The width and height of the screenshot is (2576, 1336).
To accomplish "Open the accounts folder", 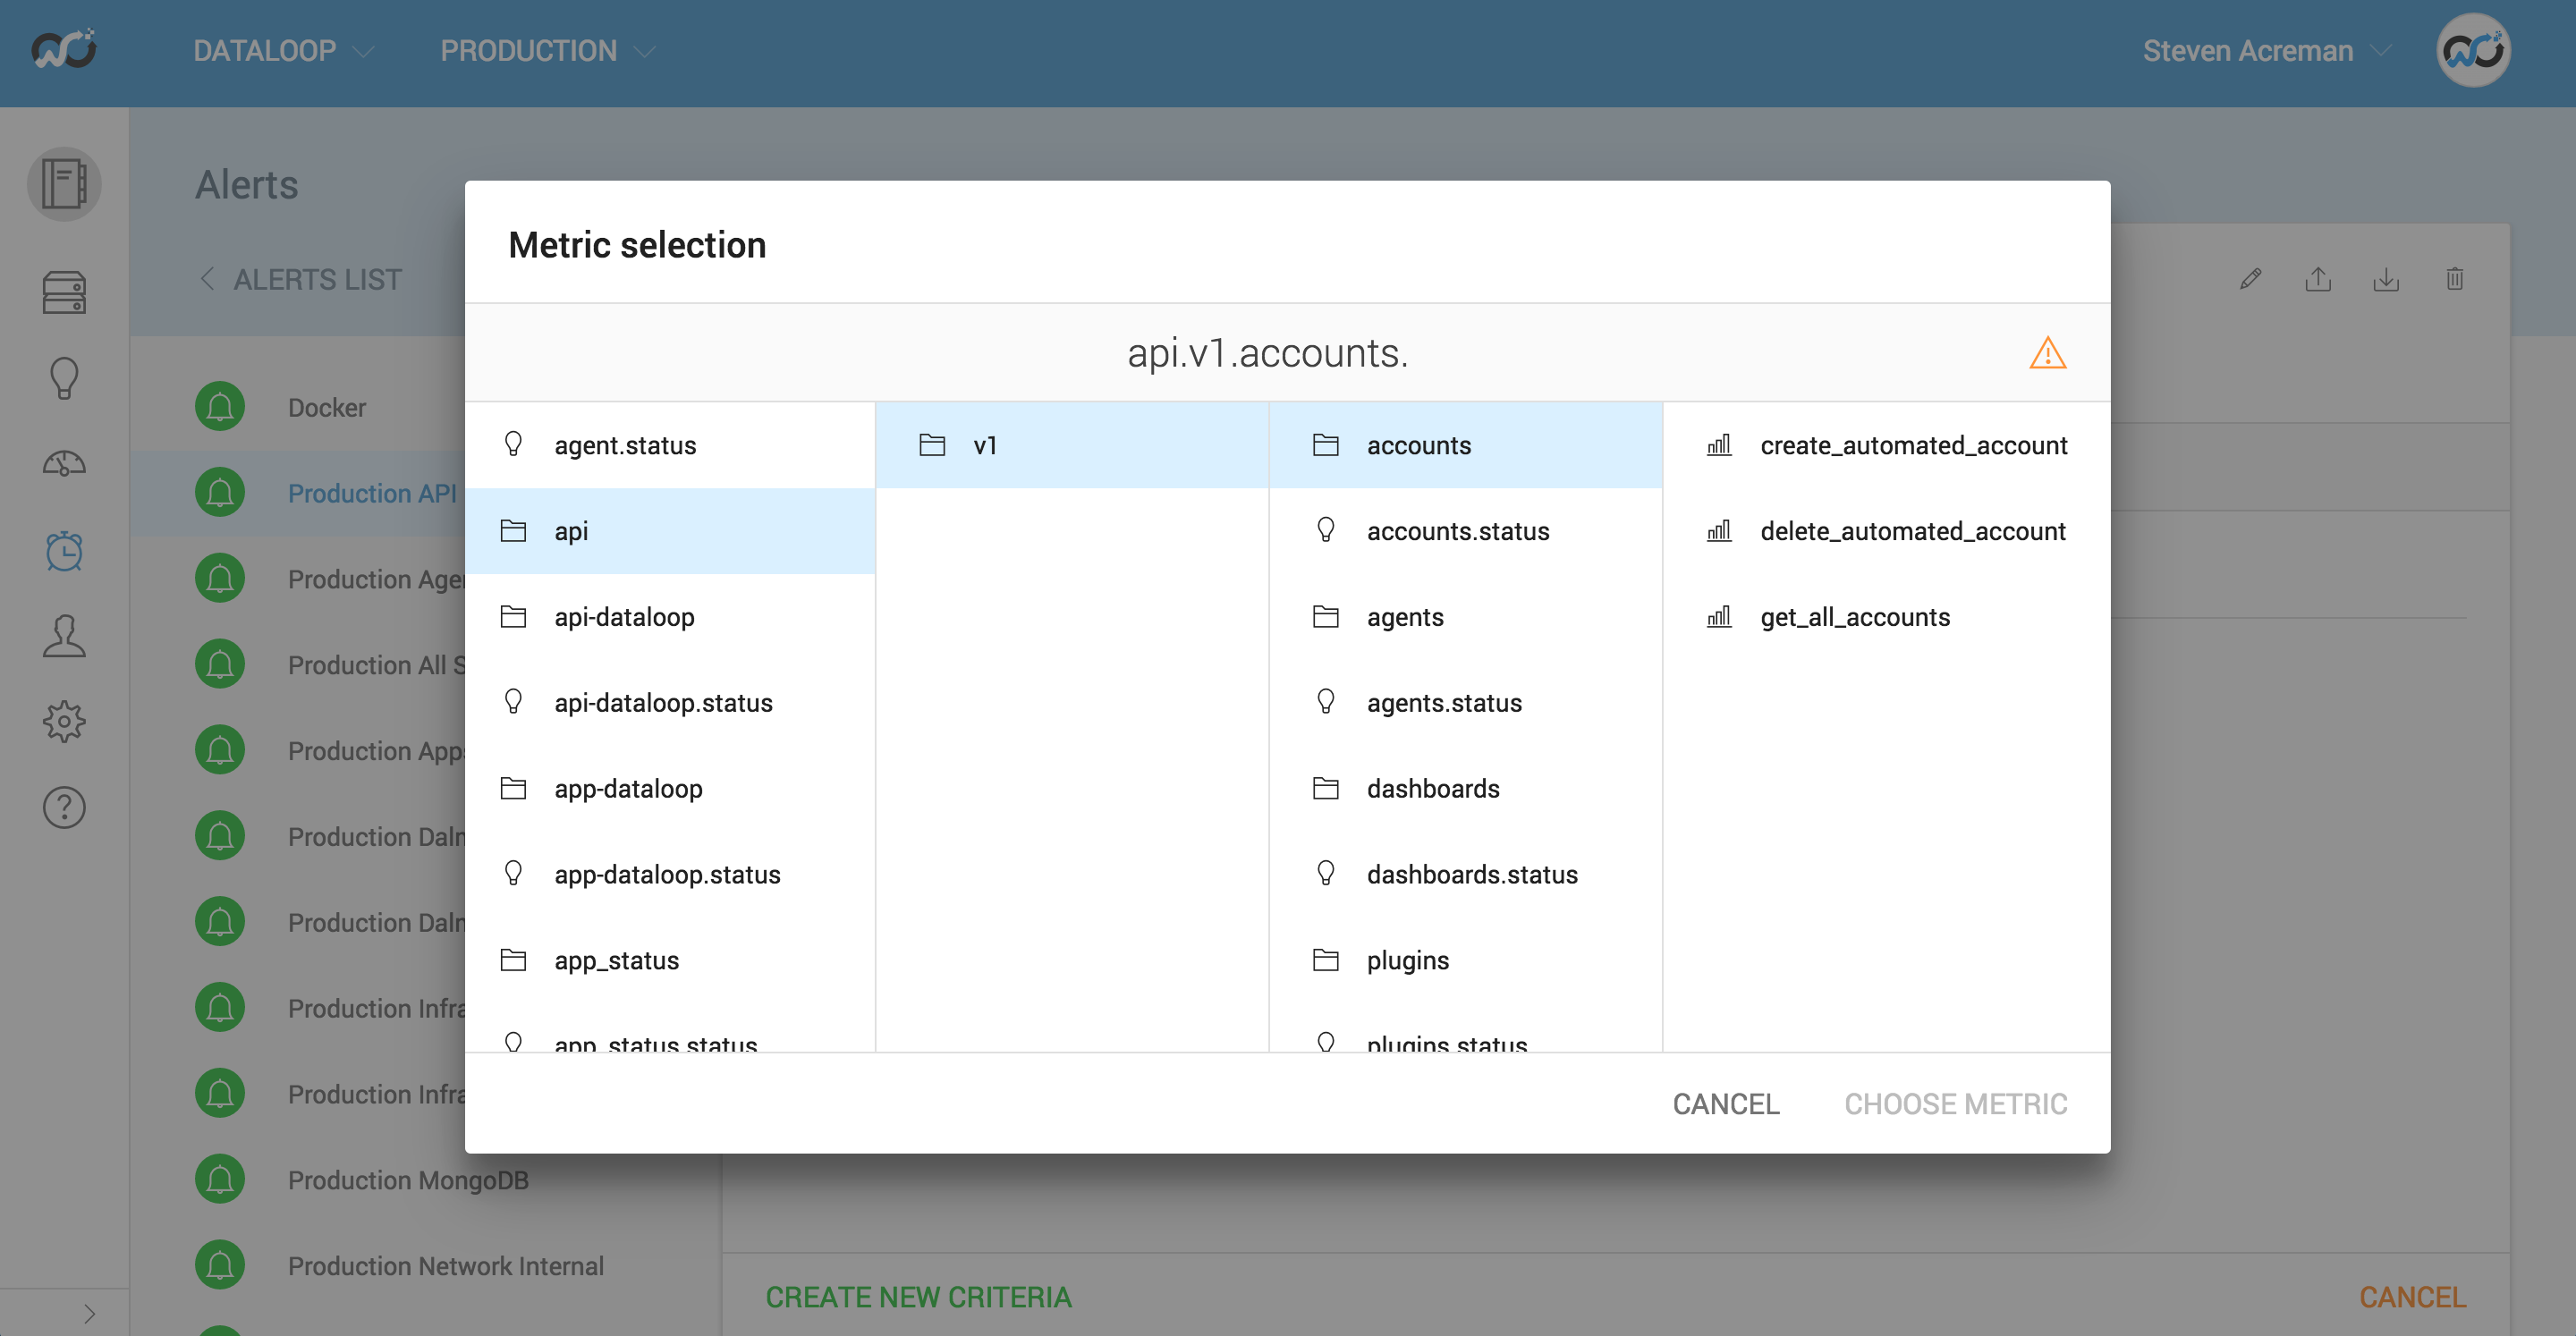I will pos(1466,445).
